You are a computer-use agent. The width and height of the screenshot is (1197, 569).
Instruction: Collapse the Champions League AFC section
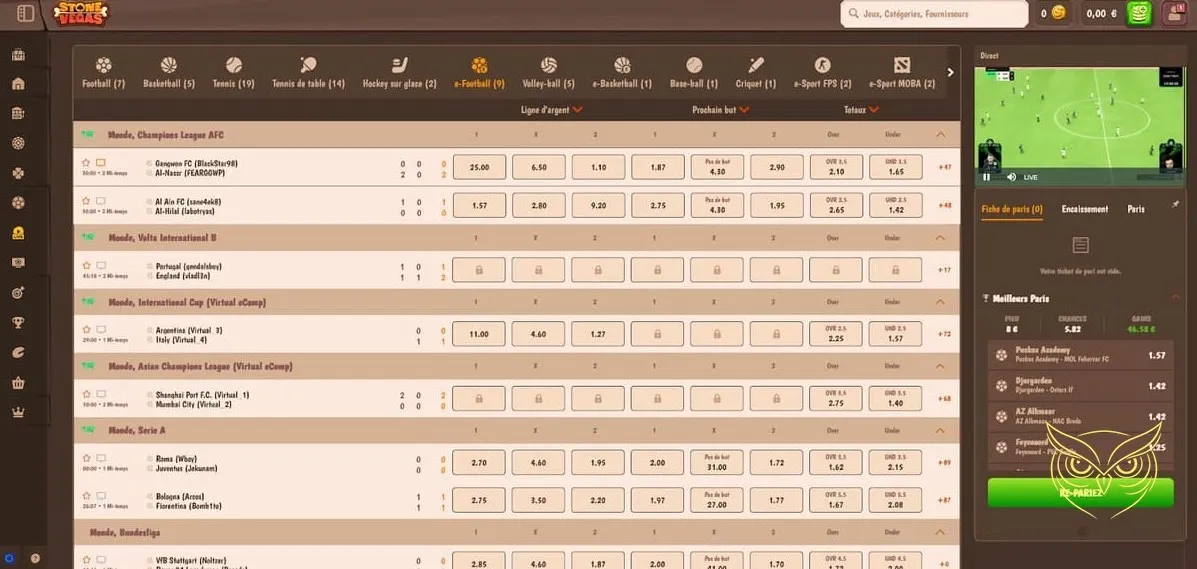click(939, 134)
